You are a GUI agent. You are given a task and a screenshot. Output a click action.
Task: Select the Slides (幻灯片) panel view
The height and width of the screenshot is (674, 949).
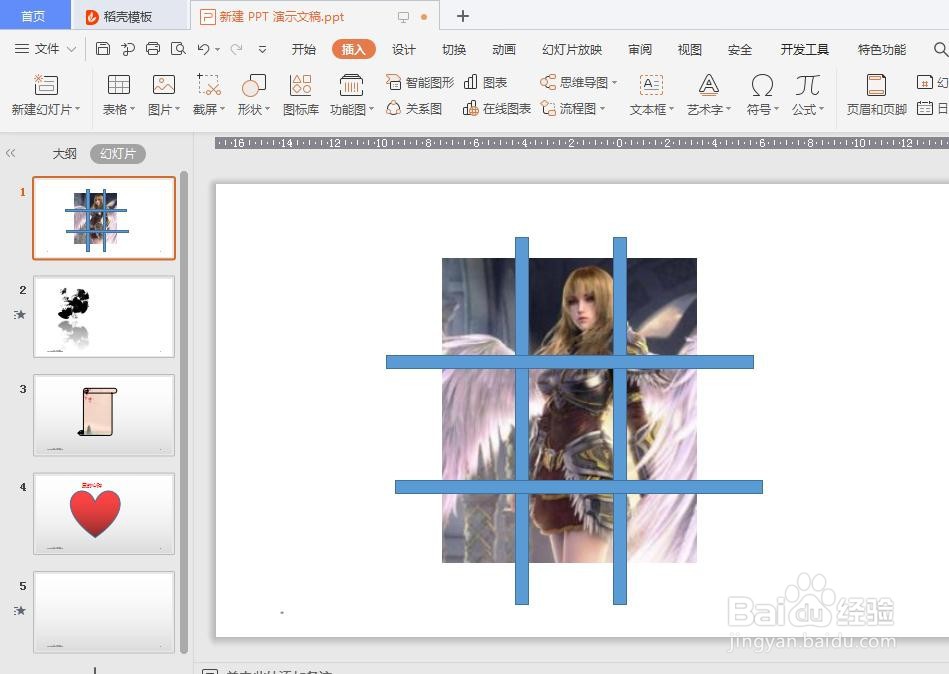click(x=117, y=154)
